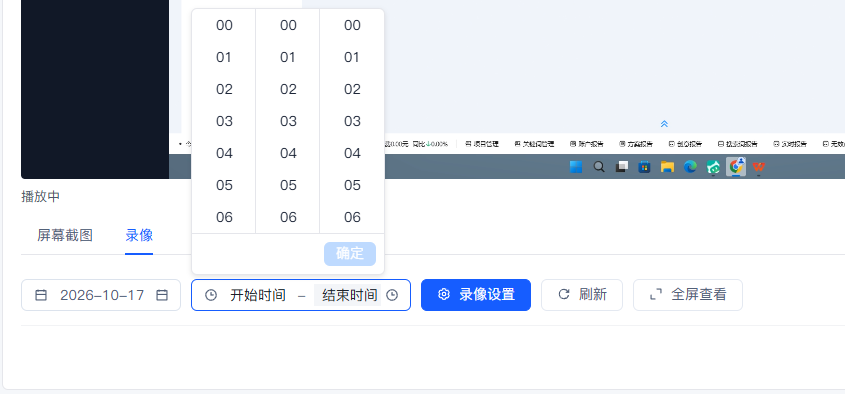Pick minute 02 in the middle time column
The image size is (845, 394).
click(x=288, y=89)
